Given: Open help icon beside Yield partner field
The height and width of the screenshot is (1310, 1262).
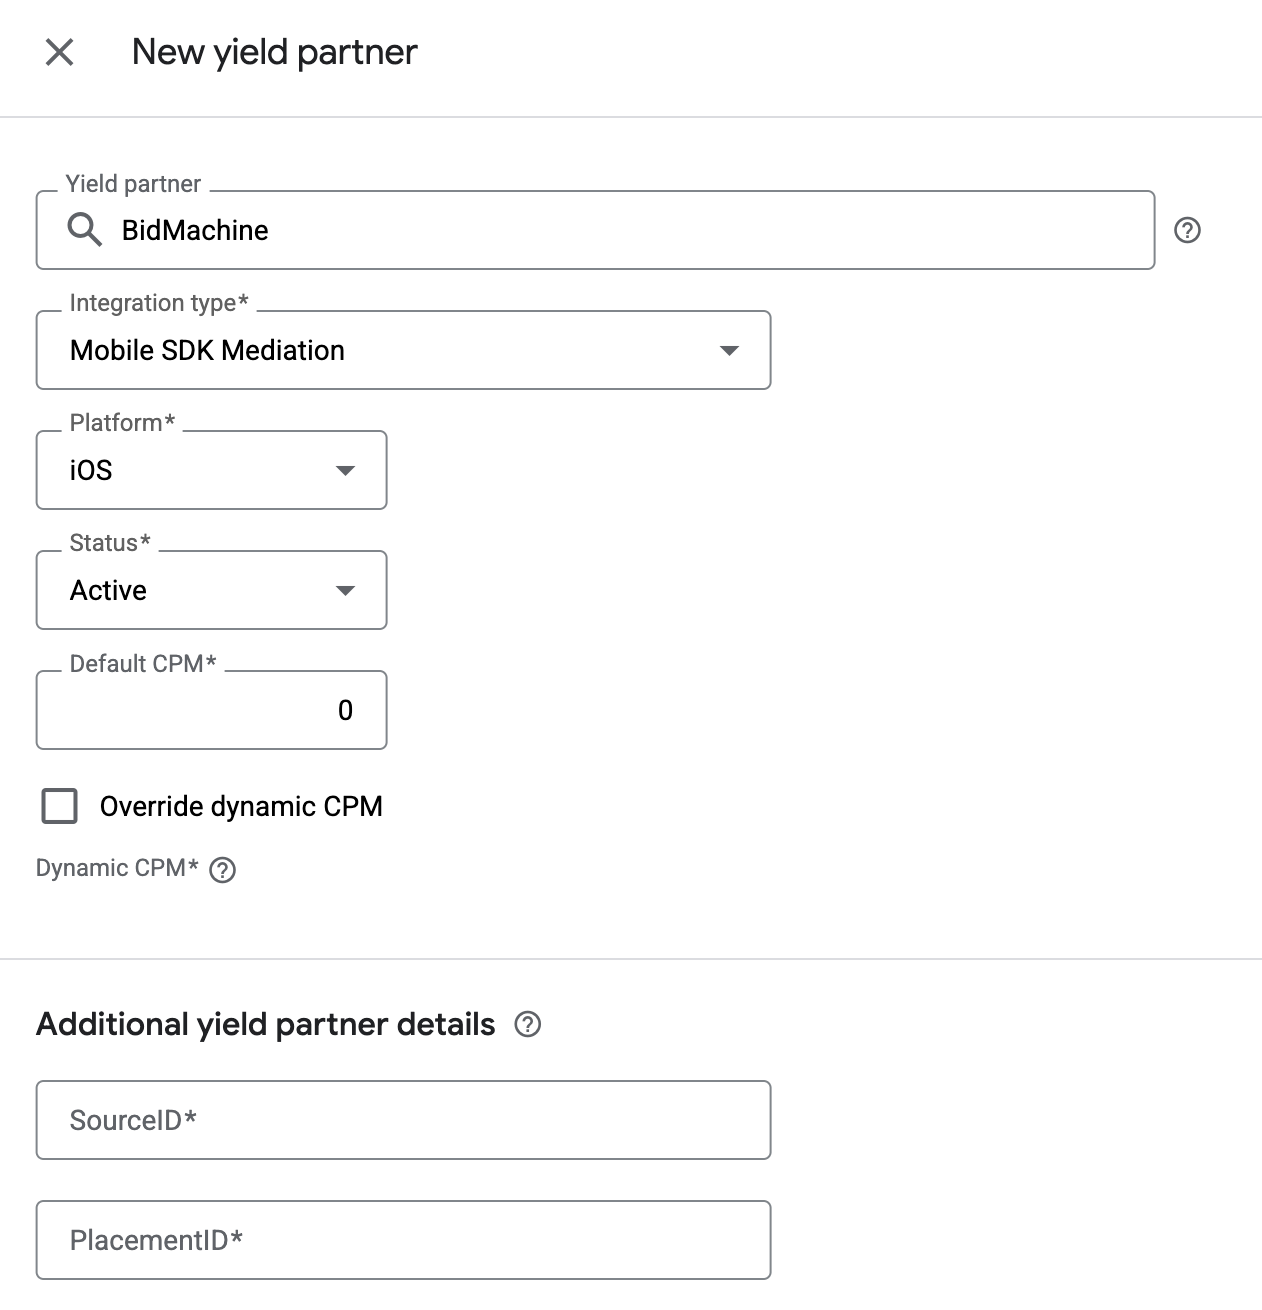Looking at the screenshot, I should pos(1187,230).
